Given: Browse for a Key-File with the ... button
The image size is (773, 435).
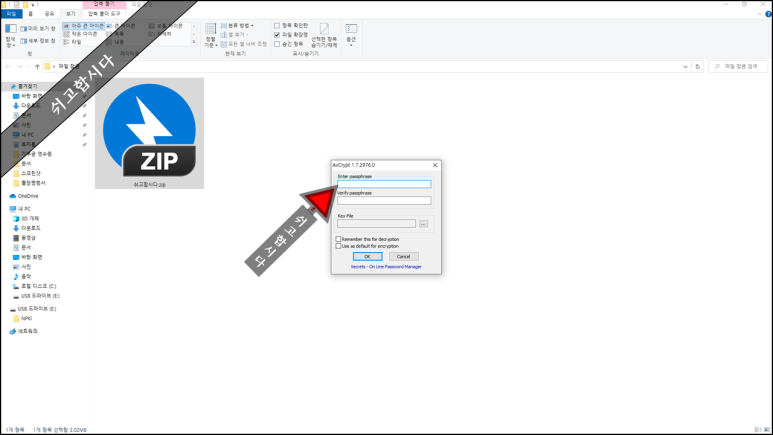Looking at the screenshot, I should coord(423,224).
